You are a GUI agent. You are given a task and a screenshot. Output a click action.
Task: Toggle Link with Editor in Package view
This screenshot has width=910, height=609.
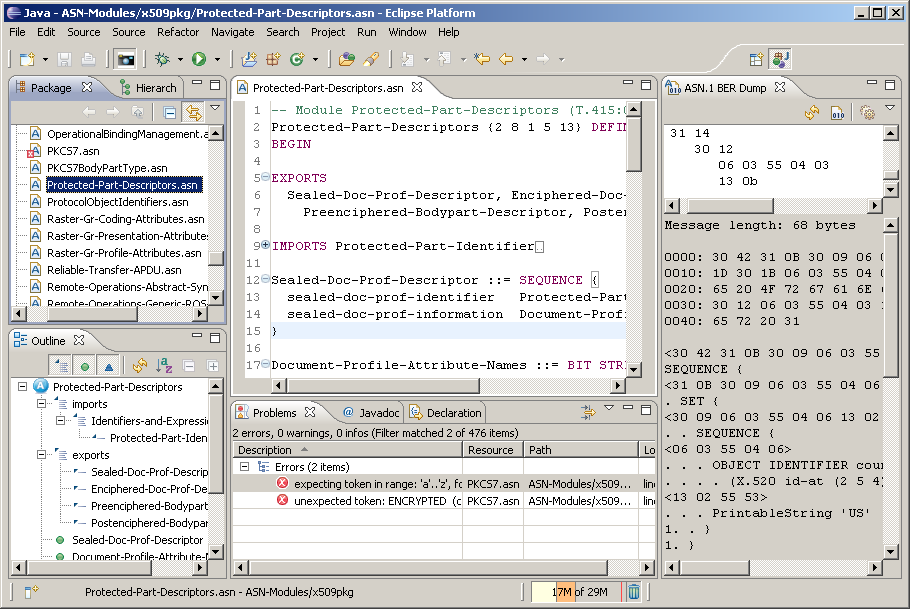[193, 113]
